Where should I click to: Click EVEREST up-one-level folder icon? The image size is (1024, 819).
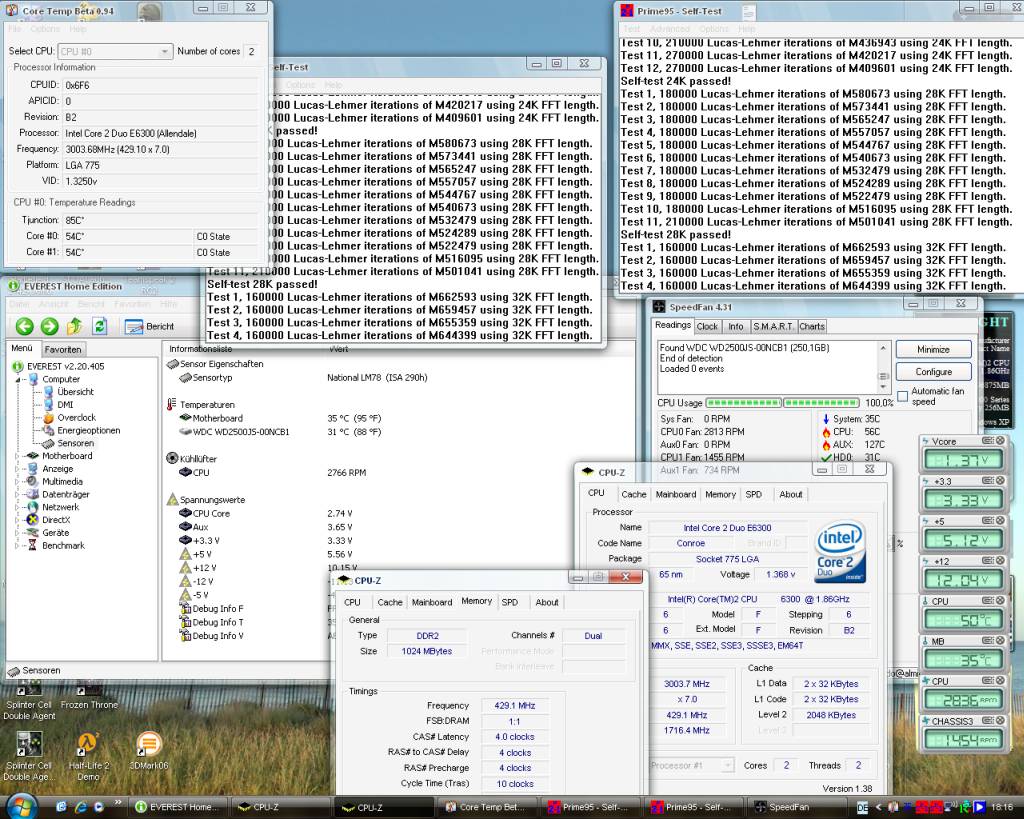coord(74,326)
